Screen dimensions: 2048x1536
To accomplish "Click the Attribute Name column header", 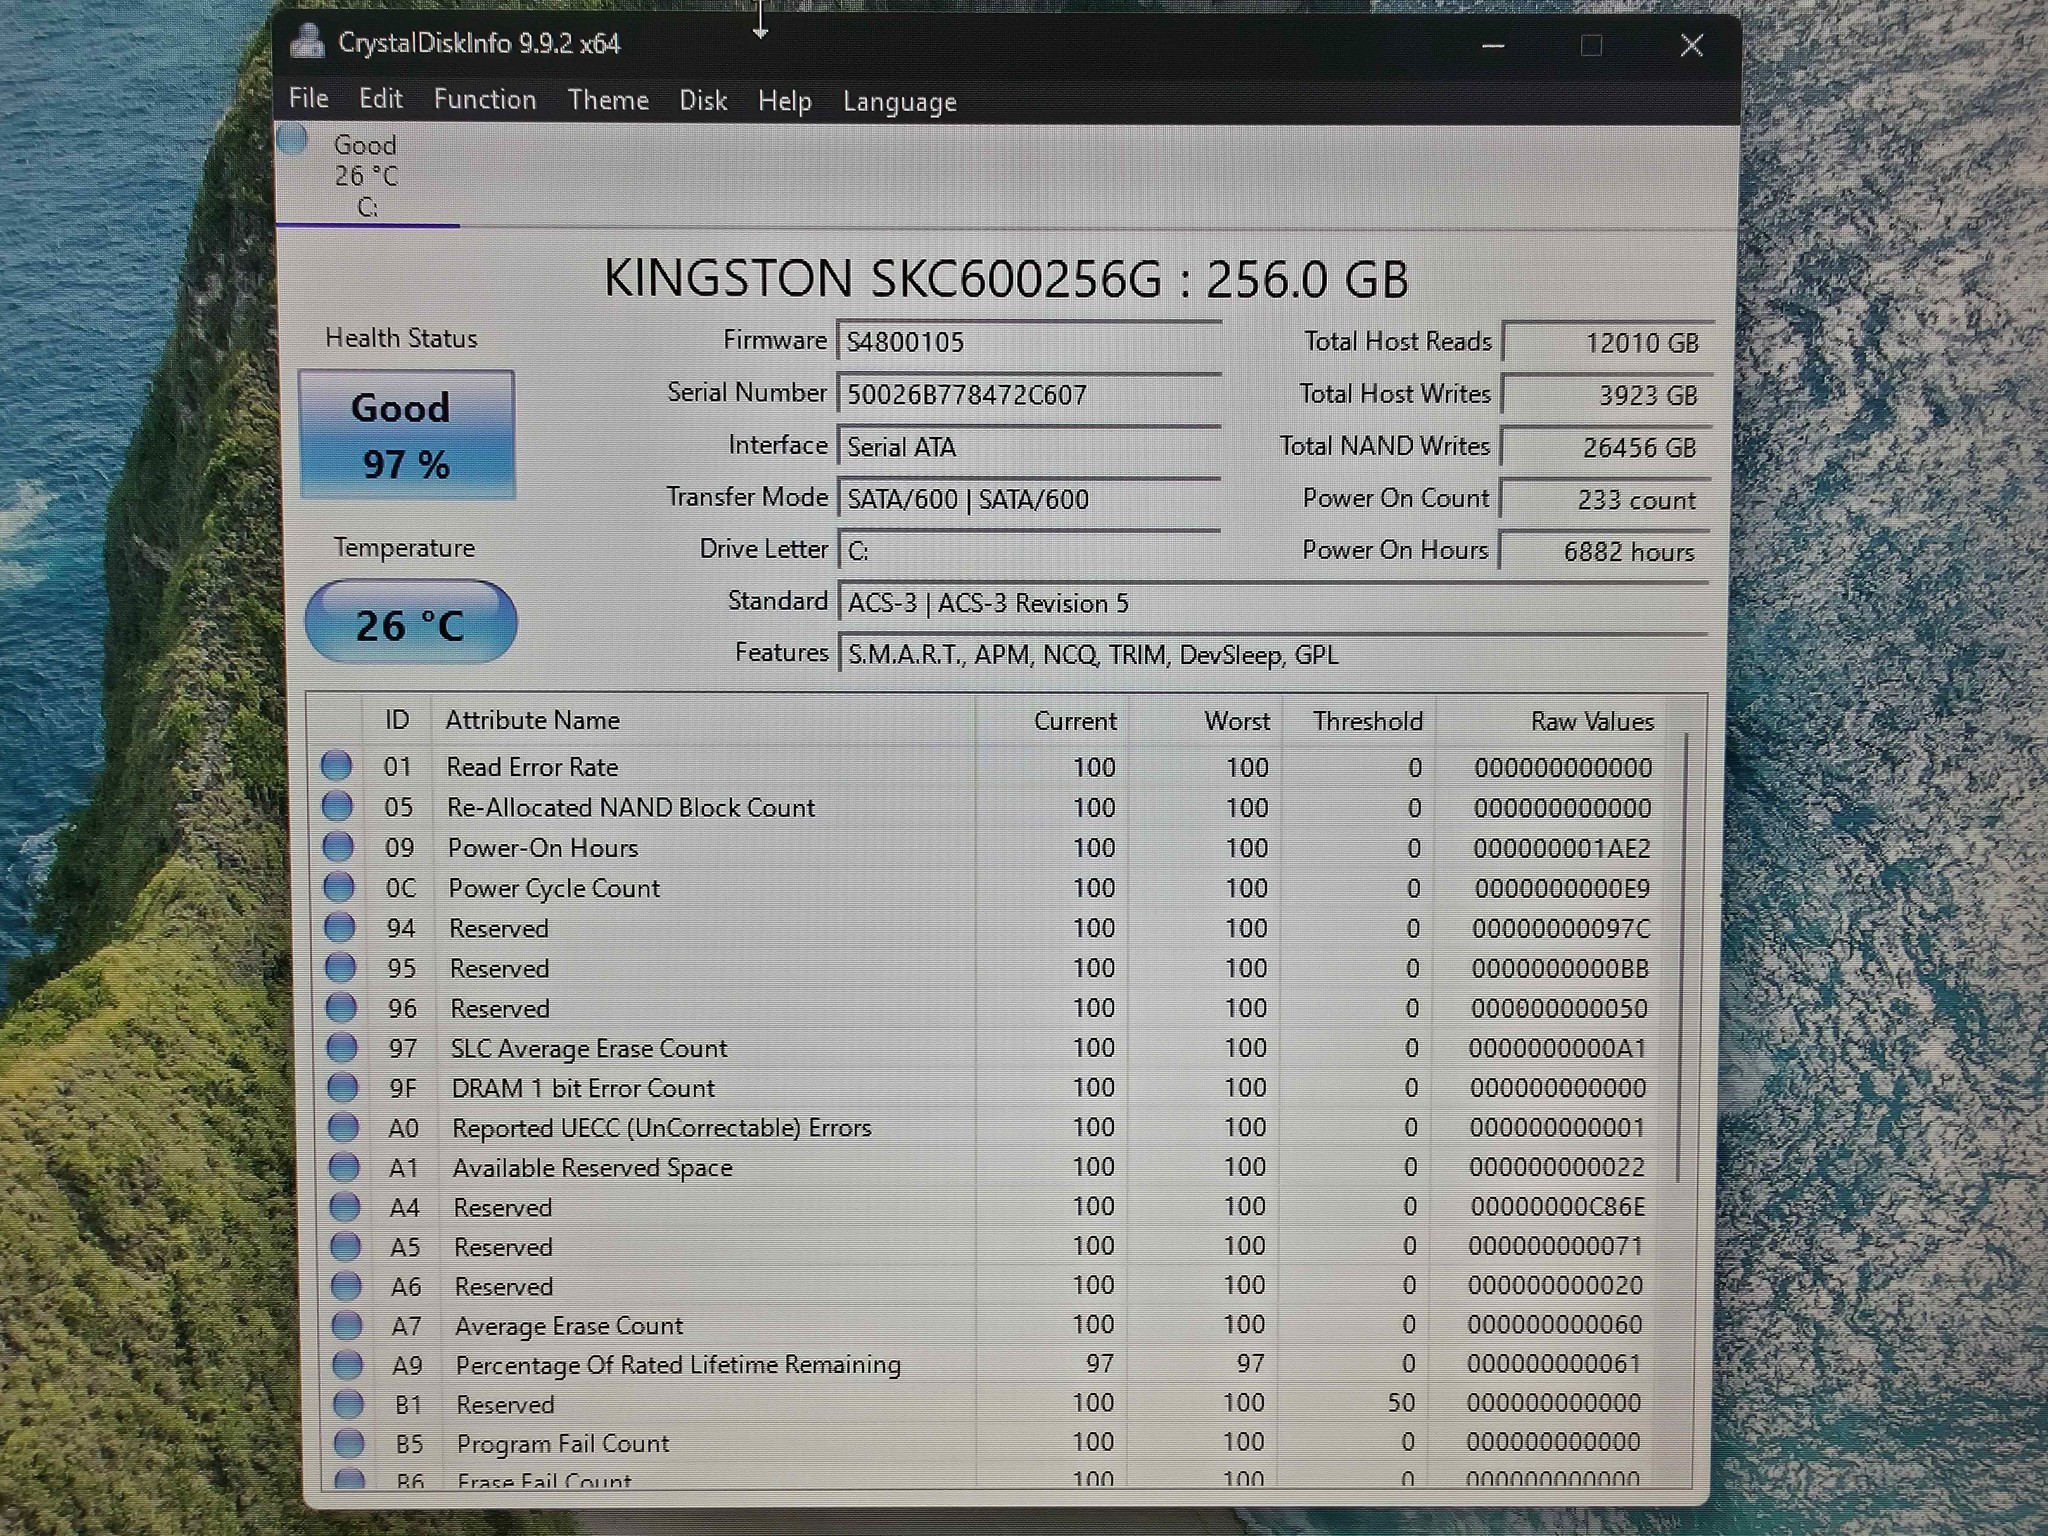I will click(702, 720).
